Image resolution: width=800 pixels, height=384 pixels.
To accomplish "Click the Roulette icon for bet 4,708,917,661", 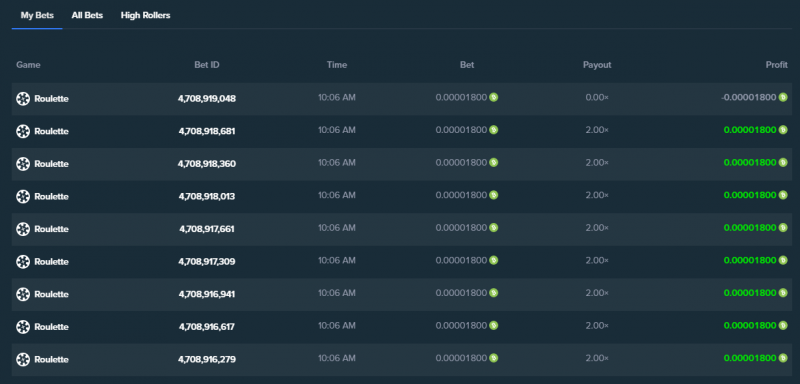I will coord(23,229).
